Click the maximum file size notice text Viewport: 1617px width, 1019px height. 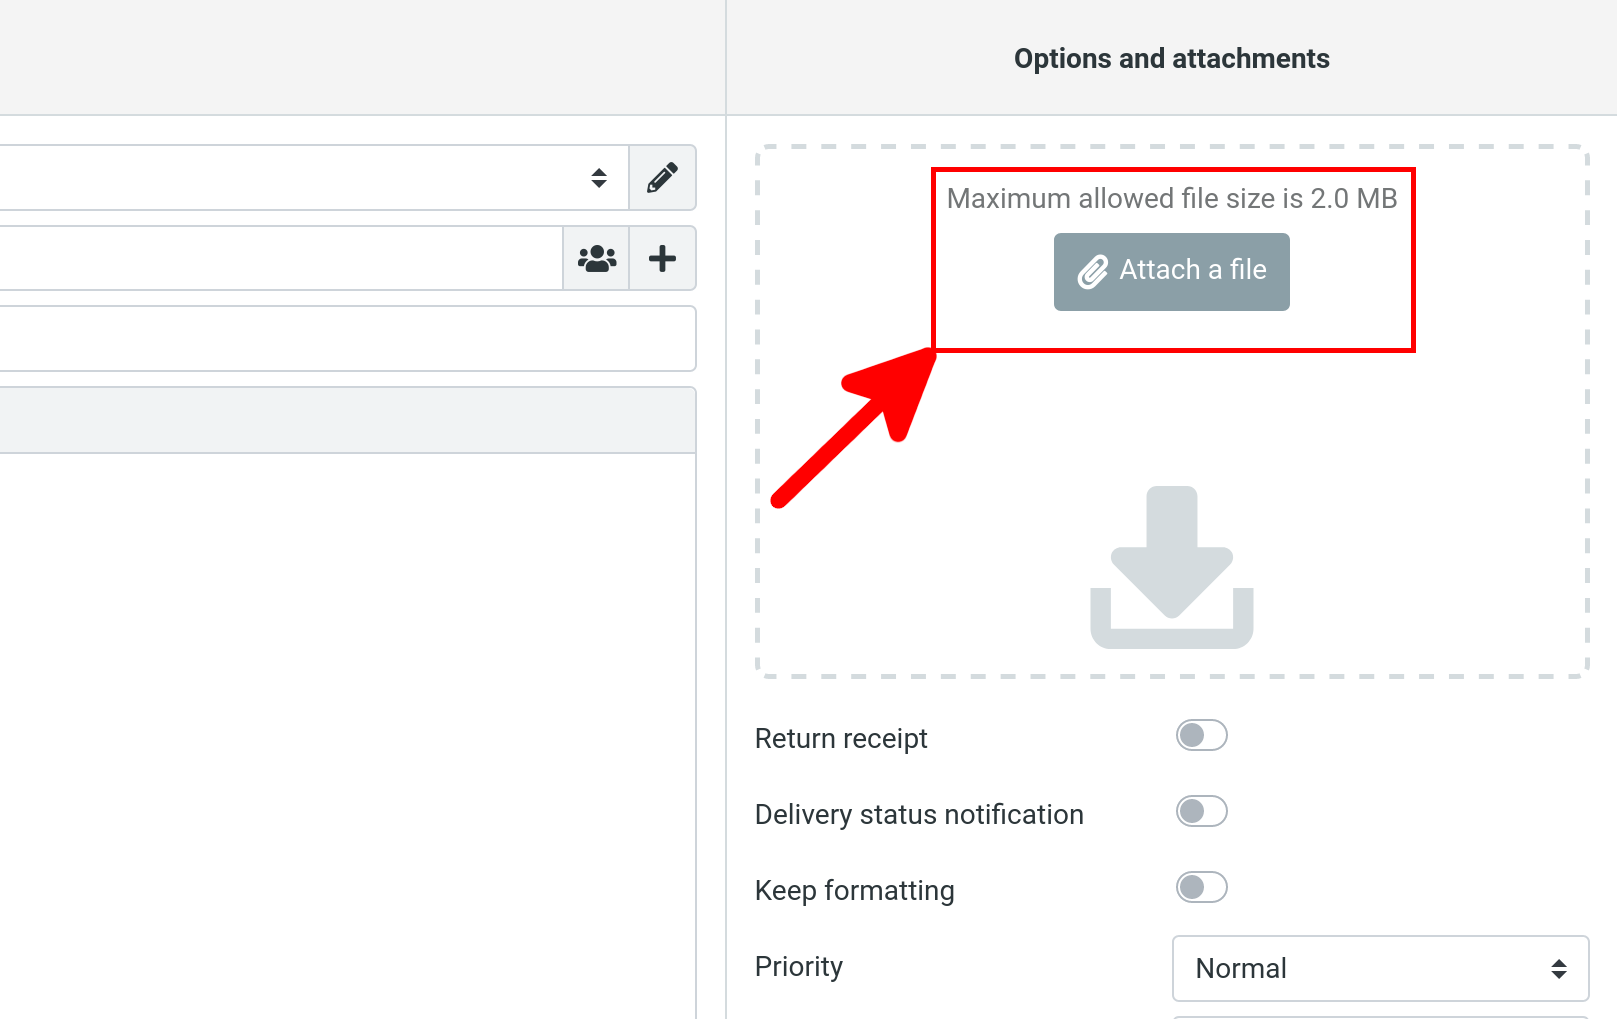click(x=1171, y=198)
